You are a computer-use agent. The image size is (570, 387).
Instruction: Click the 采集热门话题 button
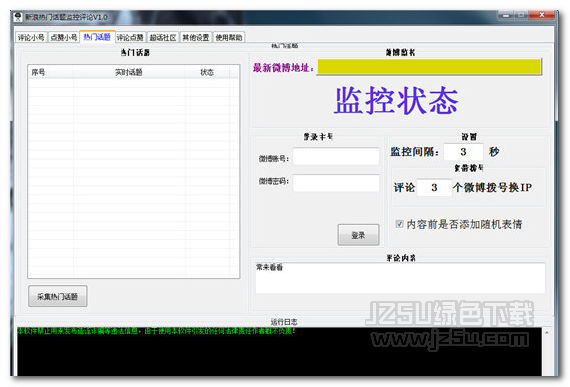[x=57, y=296]
